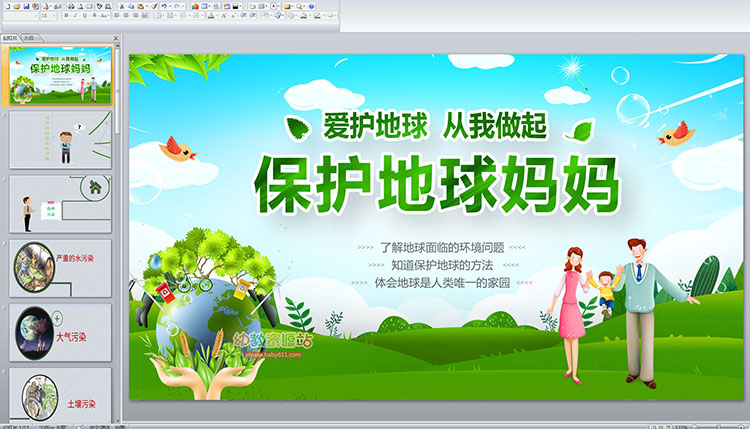Increase font size with the larger A icon
The height and width of the screenshot is (429, 750).
tap(223, 16)
